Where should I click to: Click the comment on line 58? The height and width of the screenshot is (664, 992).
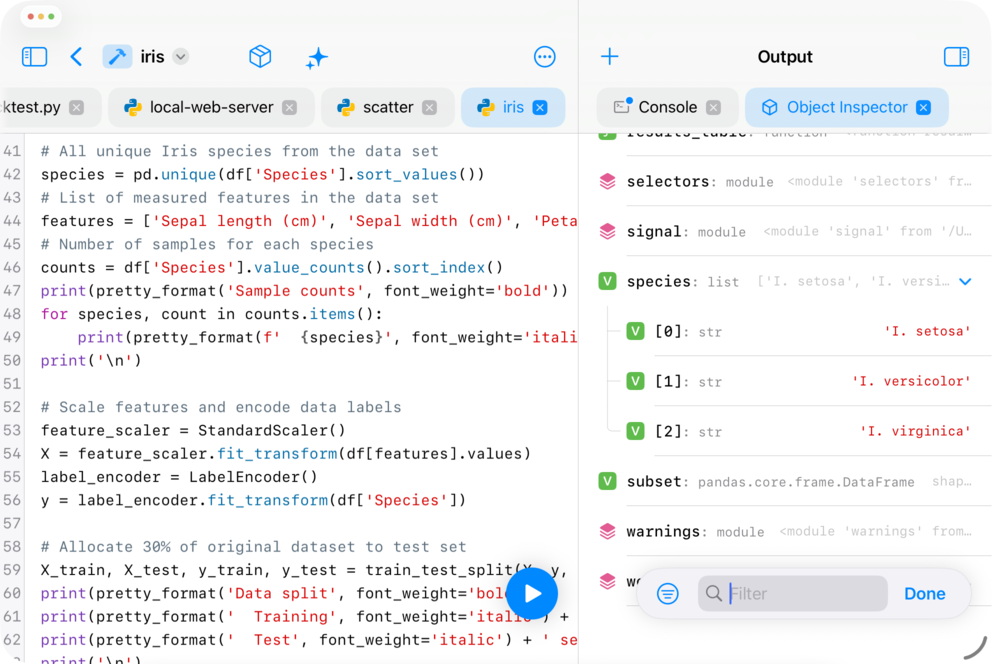coord(254,547)
